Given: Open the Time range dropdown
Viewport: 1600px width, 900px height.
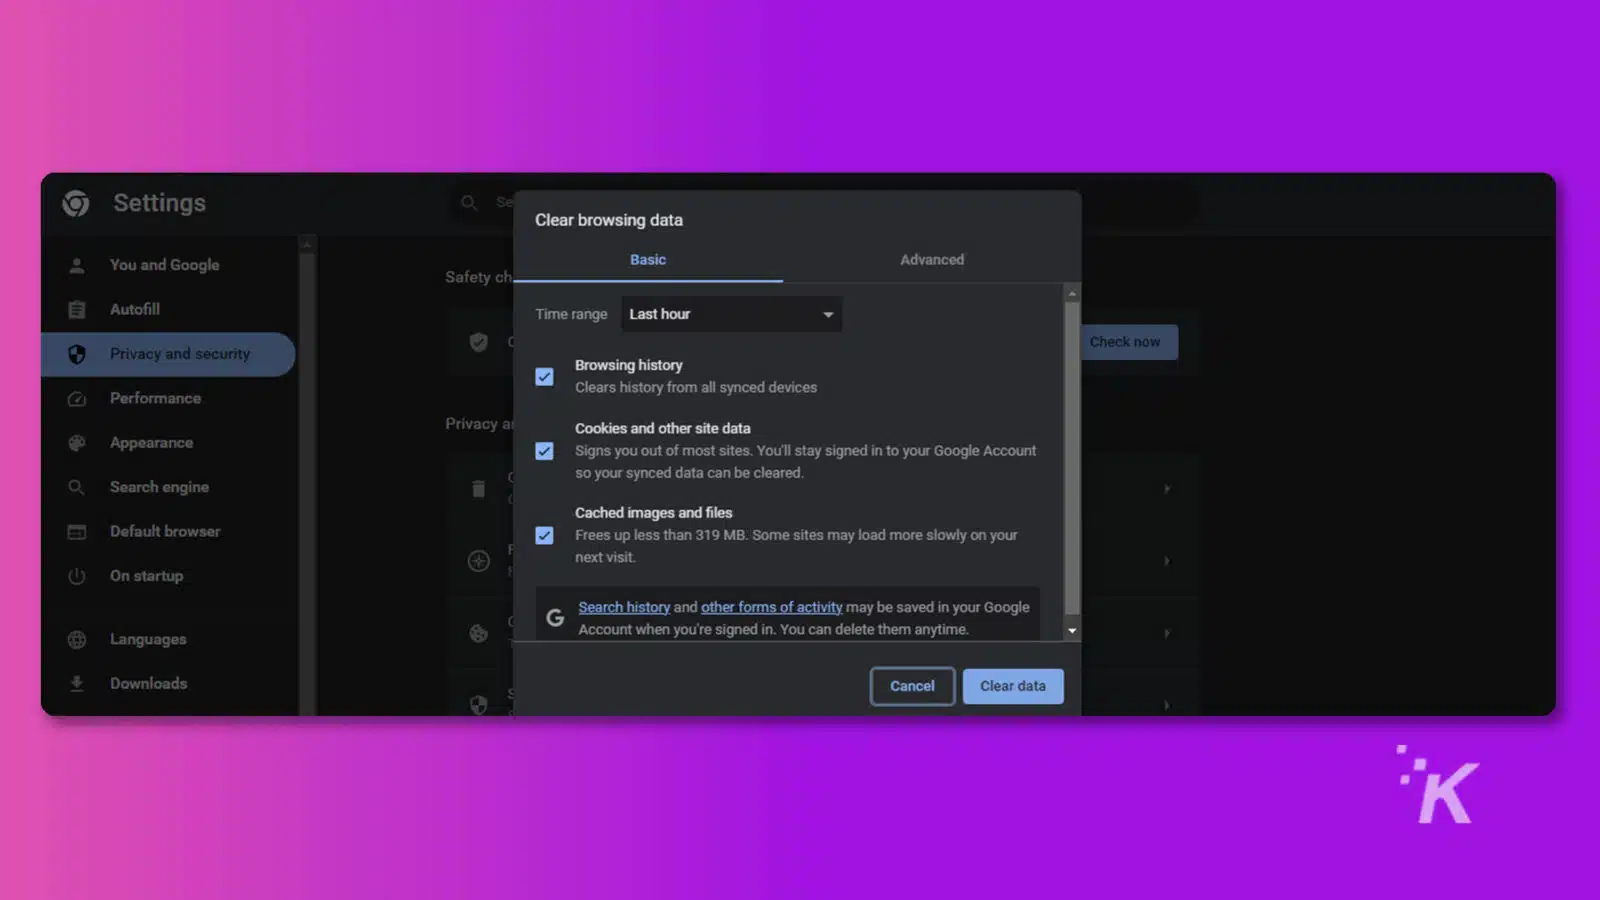Looking at the screenshot, I should (731, 313).
